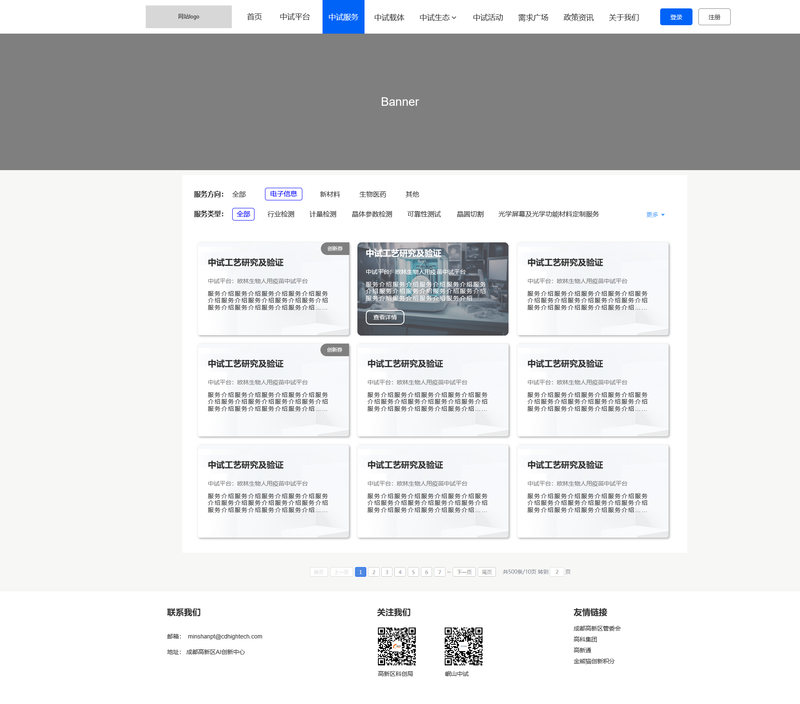Screen dimensions: 800x704
Task: Go to pagination page 3
Action: (x=387, y=572)
